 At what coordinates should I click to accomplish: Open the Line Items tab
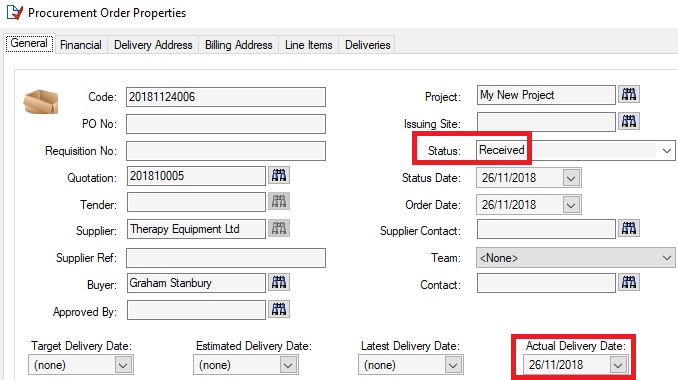tap(309, 45)
